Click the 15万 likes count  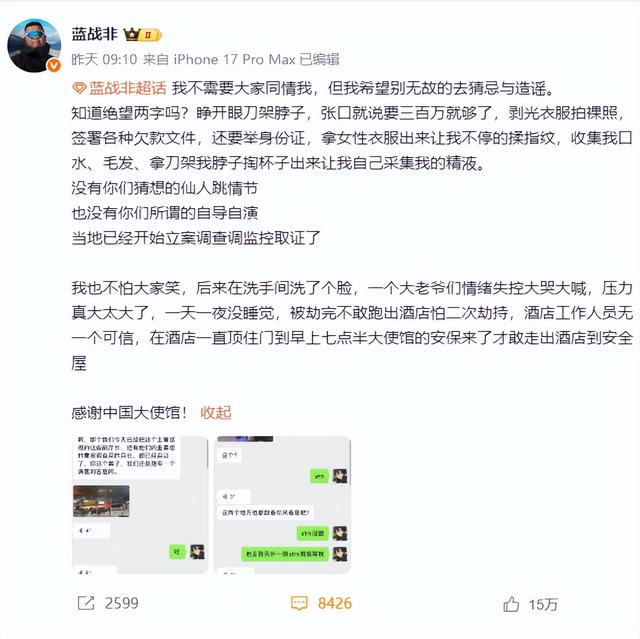(x=543, y=604)
